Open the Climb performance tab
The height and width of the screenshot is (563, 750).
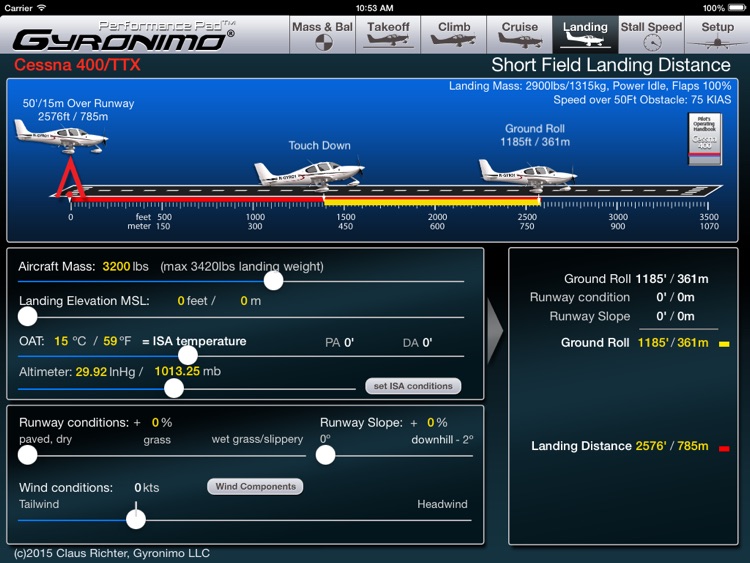[453, 34]
